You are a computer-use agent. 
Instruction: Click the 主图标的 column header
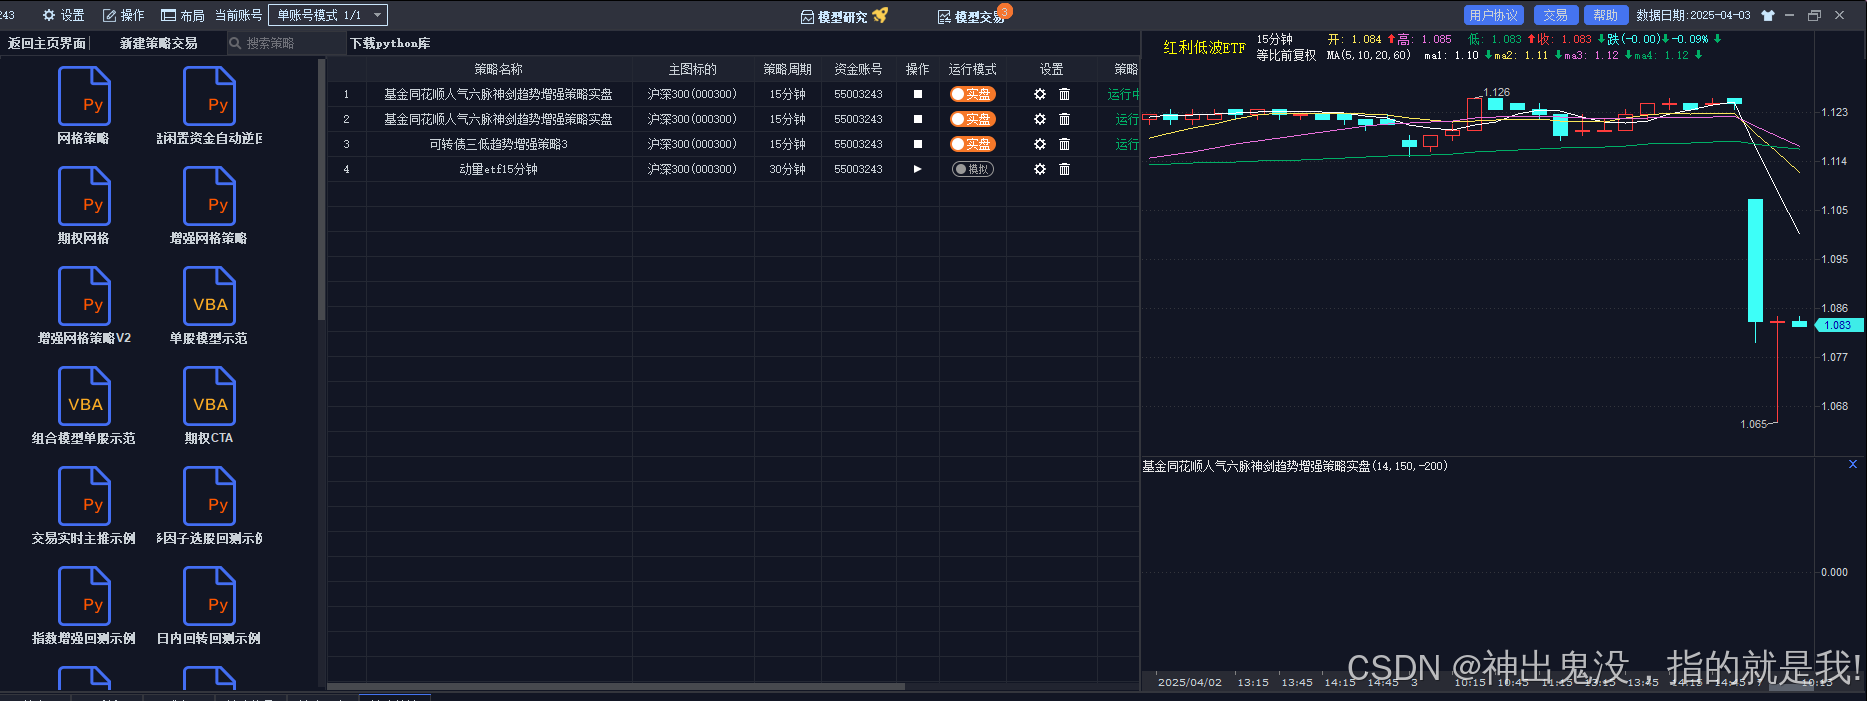point(693,69)
